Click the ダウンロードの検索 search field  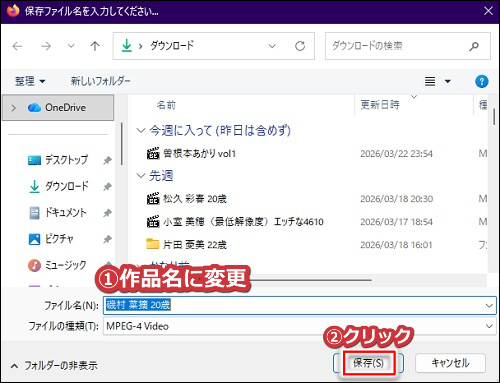(x=408, y=46)
